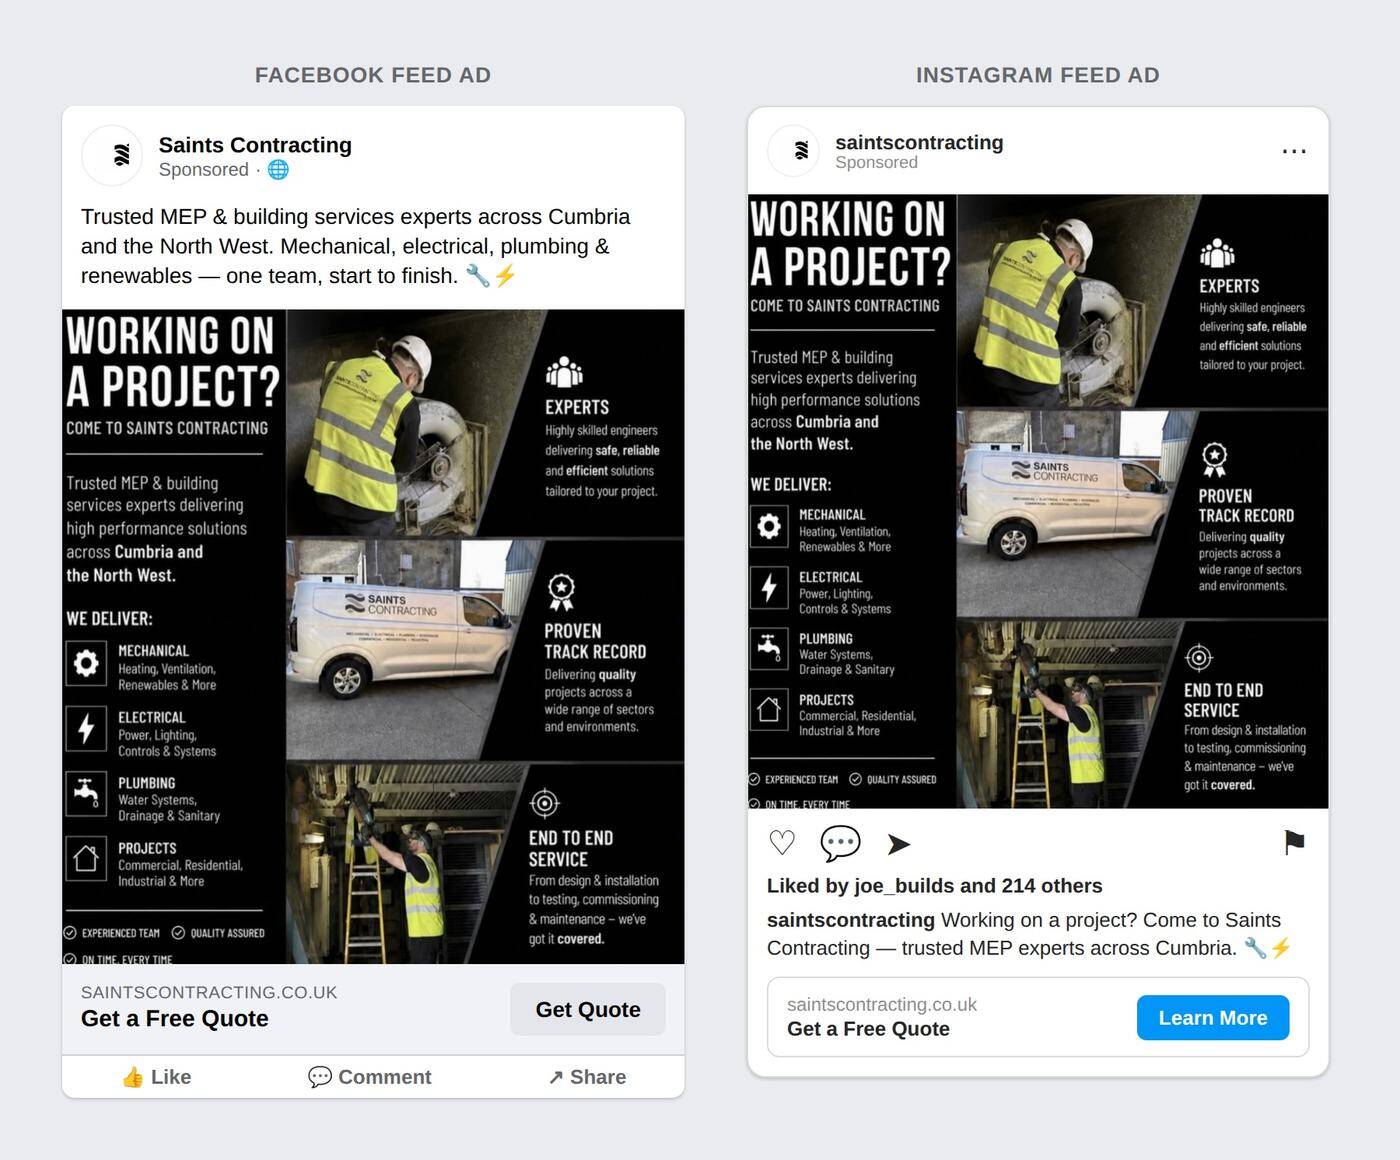Click the Liked by joe_builds and 214 others line

pyautogui.click(x=935, y=886)
